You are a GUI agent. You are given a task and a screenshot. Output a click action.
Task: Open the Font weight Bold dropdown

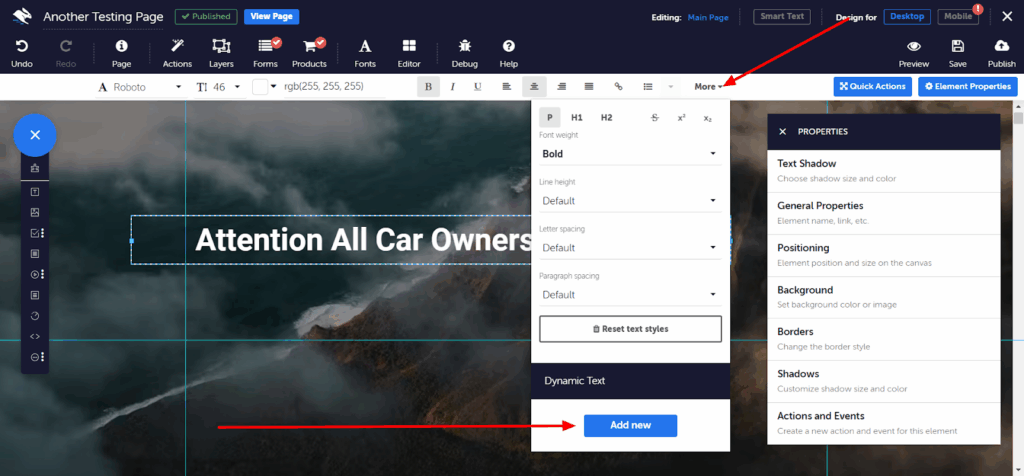tap(629, 154)
